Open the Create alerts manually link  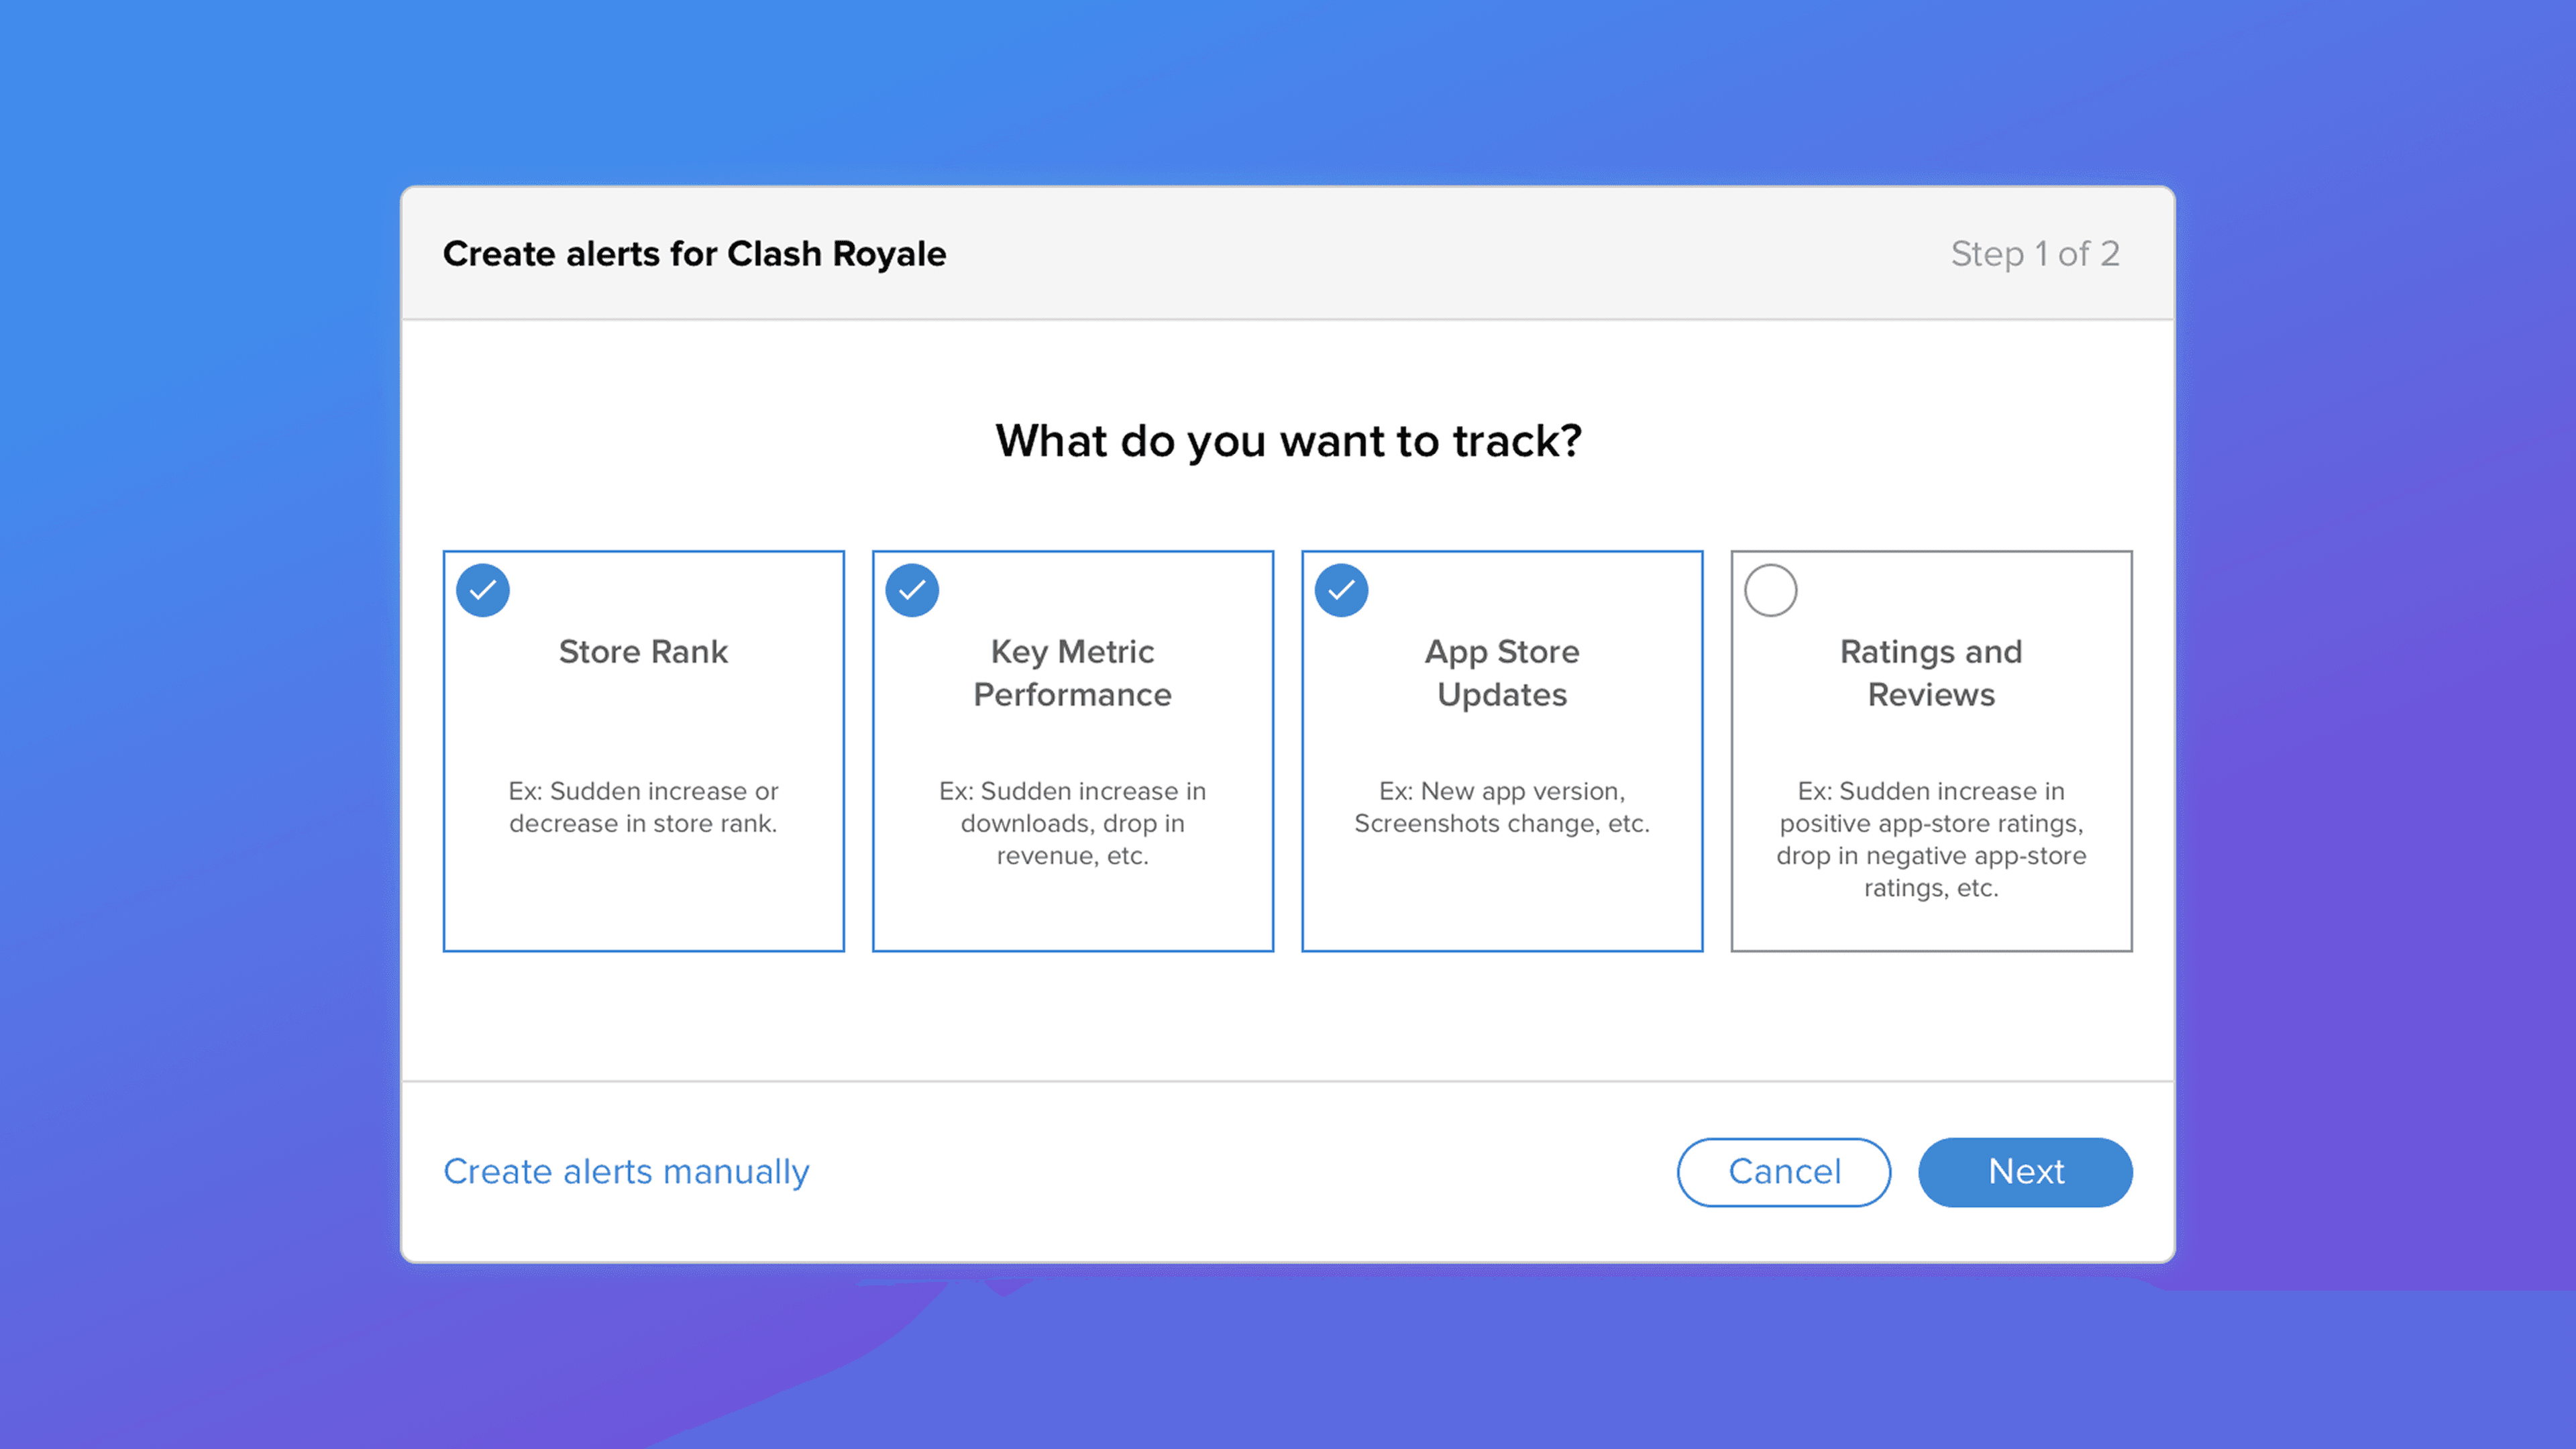pyautogui.click(x=626, y=1171)
